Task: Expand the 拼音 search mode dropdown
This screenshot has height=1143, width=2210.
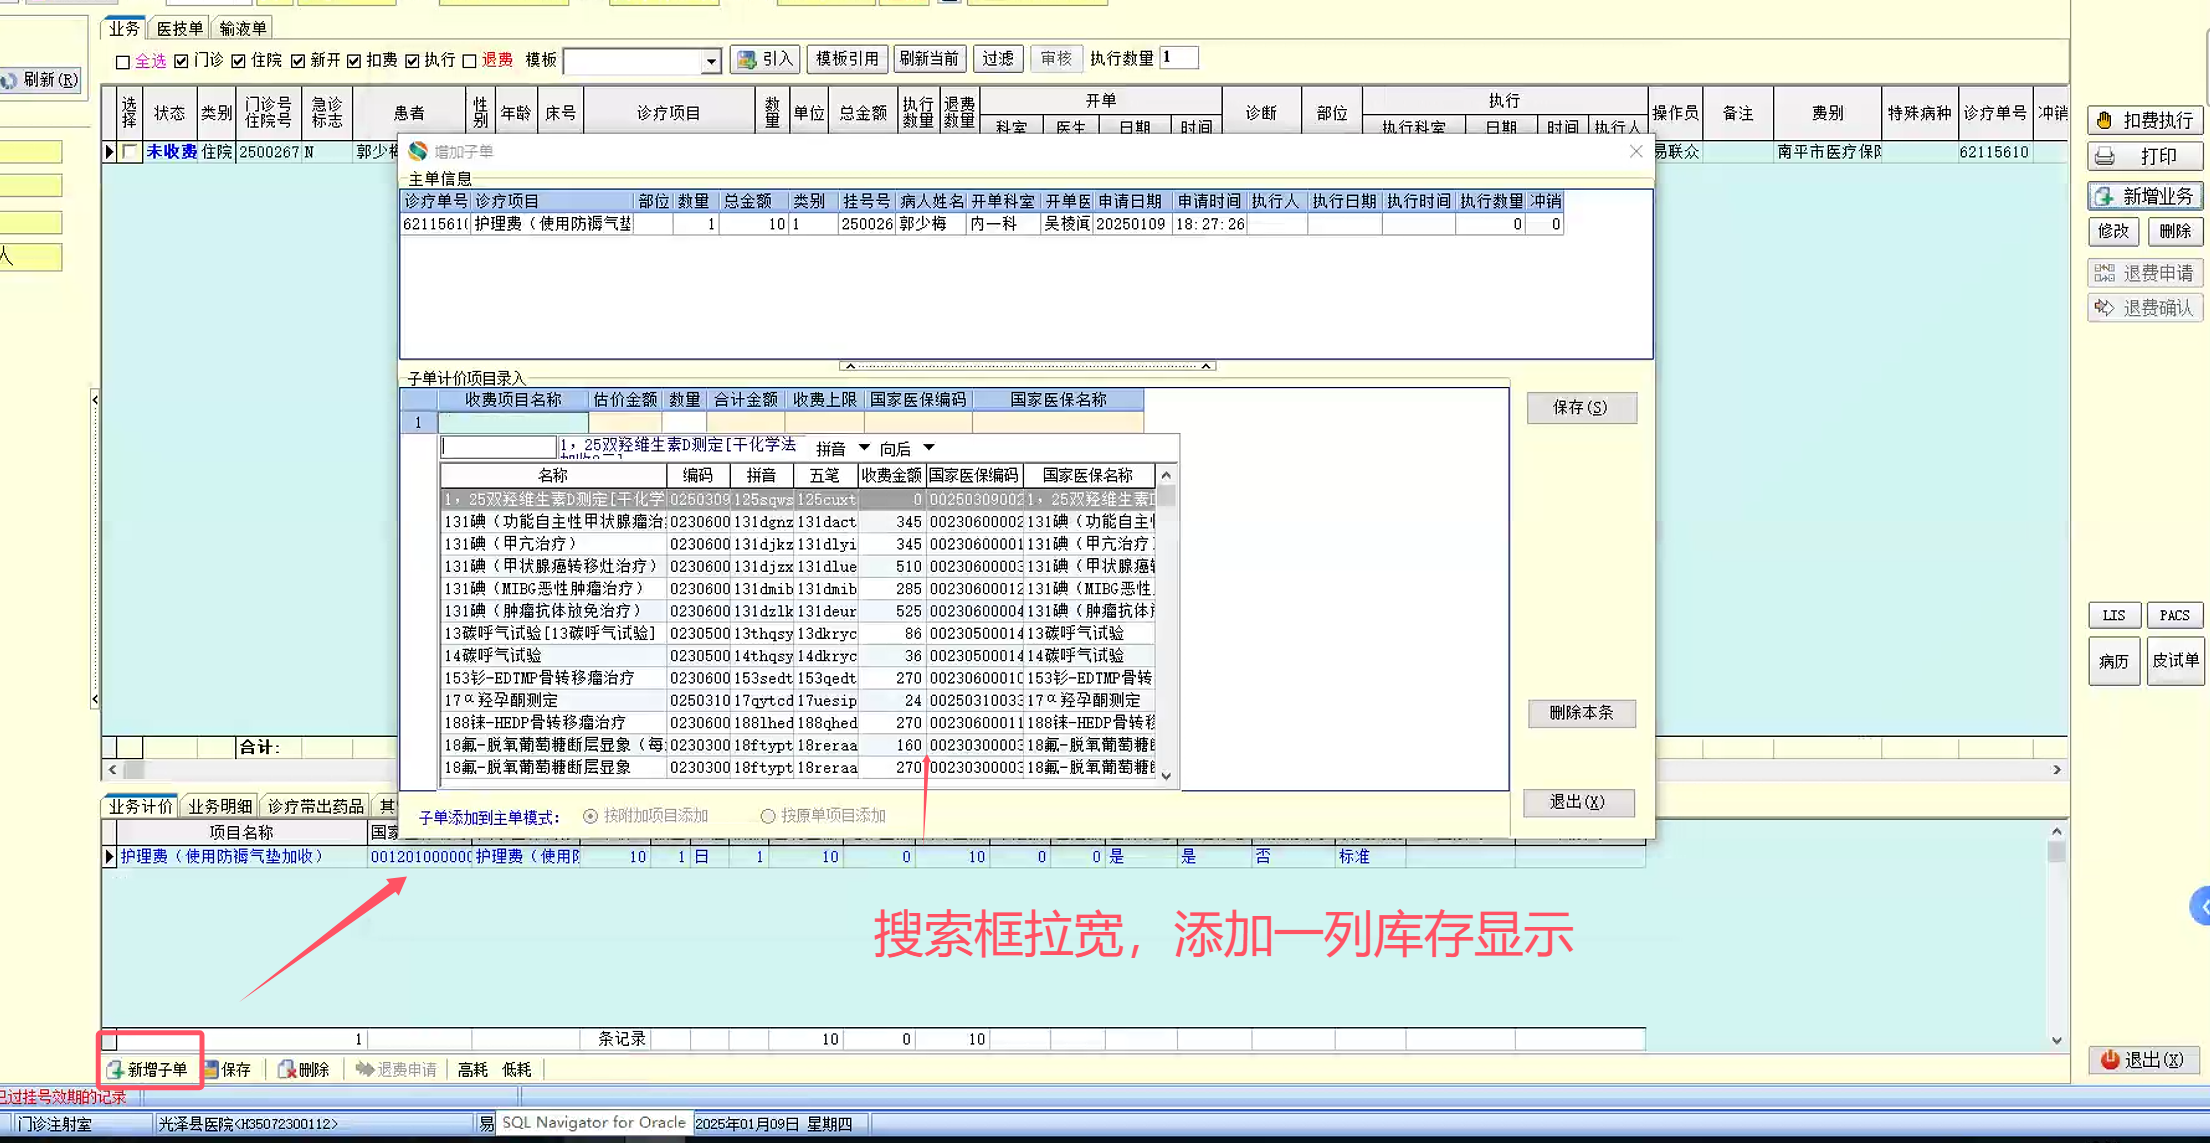Action: tap(864, 448)
